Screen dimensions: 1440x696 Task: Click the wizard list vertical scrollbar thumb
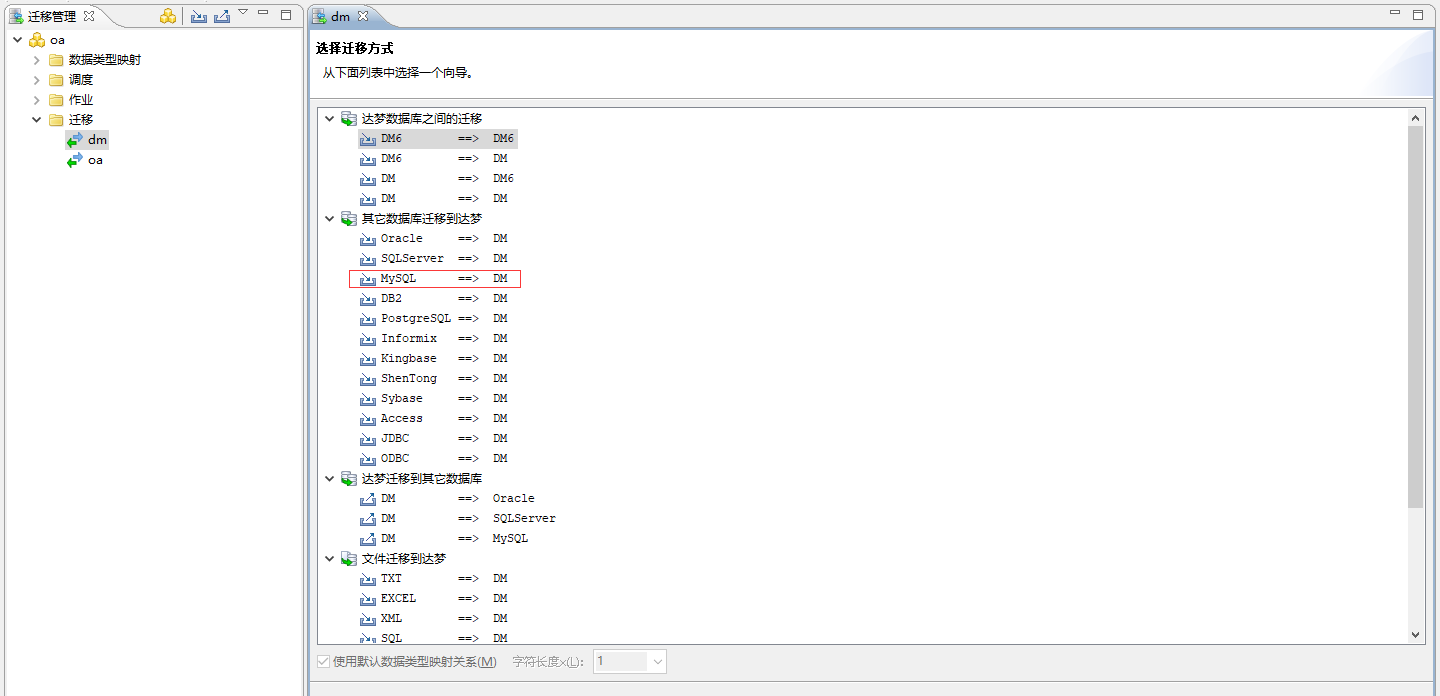(x=1415, y=317)
